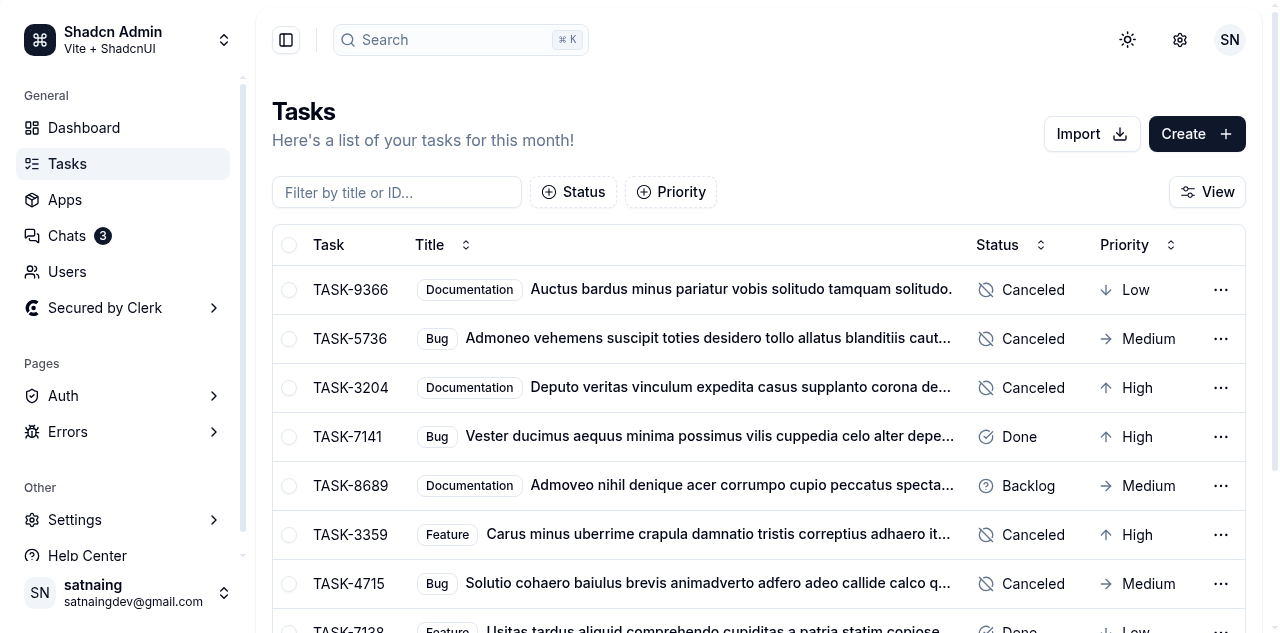Open the Shadcn Admin team switcher

tap(128, 40)
